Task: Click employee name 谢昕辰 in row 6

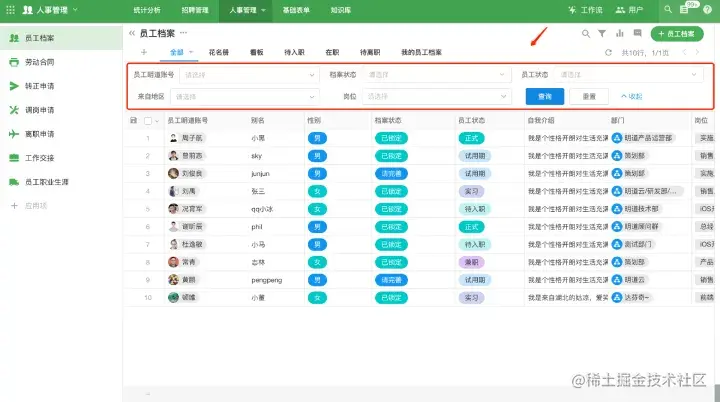Action: (192, 226)
